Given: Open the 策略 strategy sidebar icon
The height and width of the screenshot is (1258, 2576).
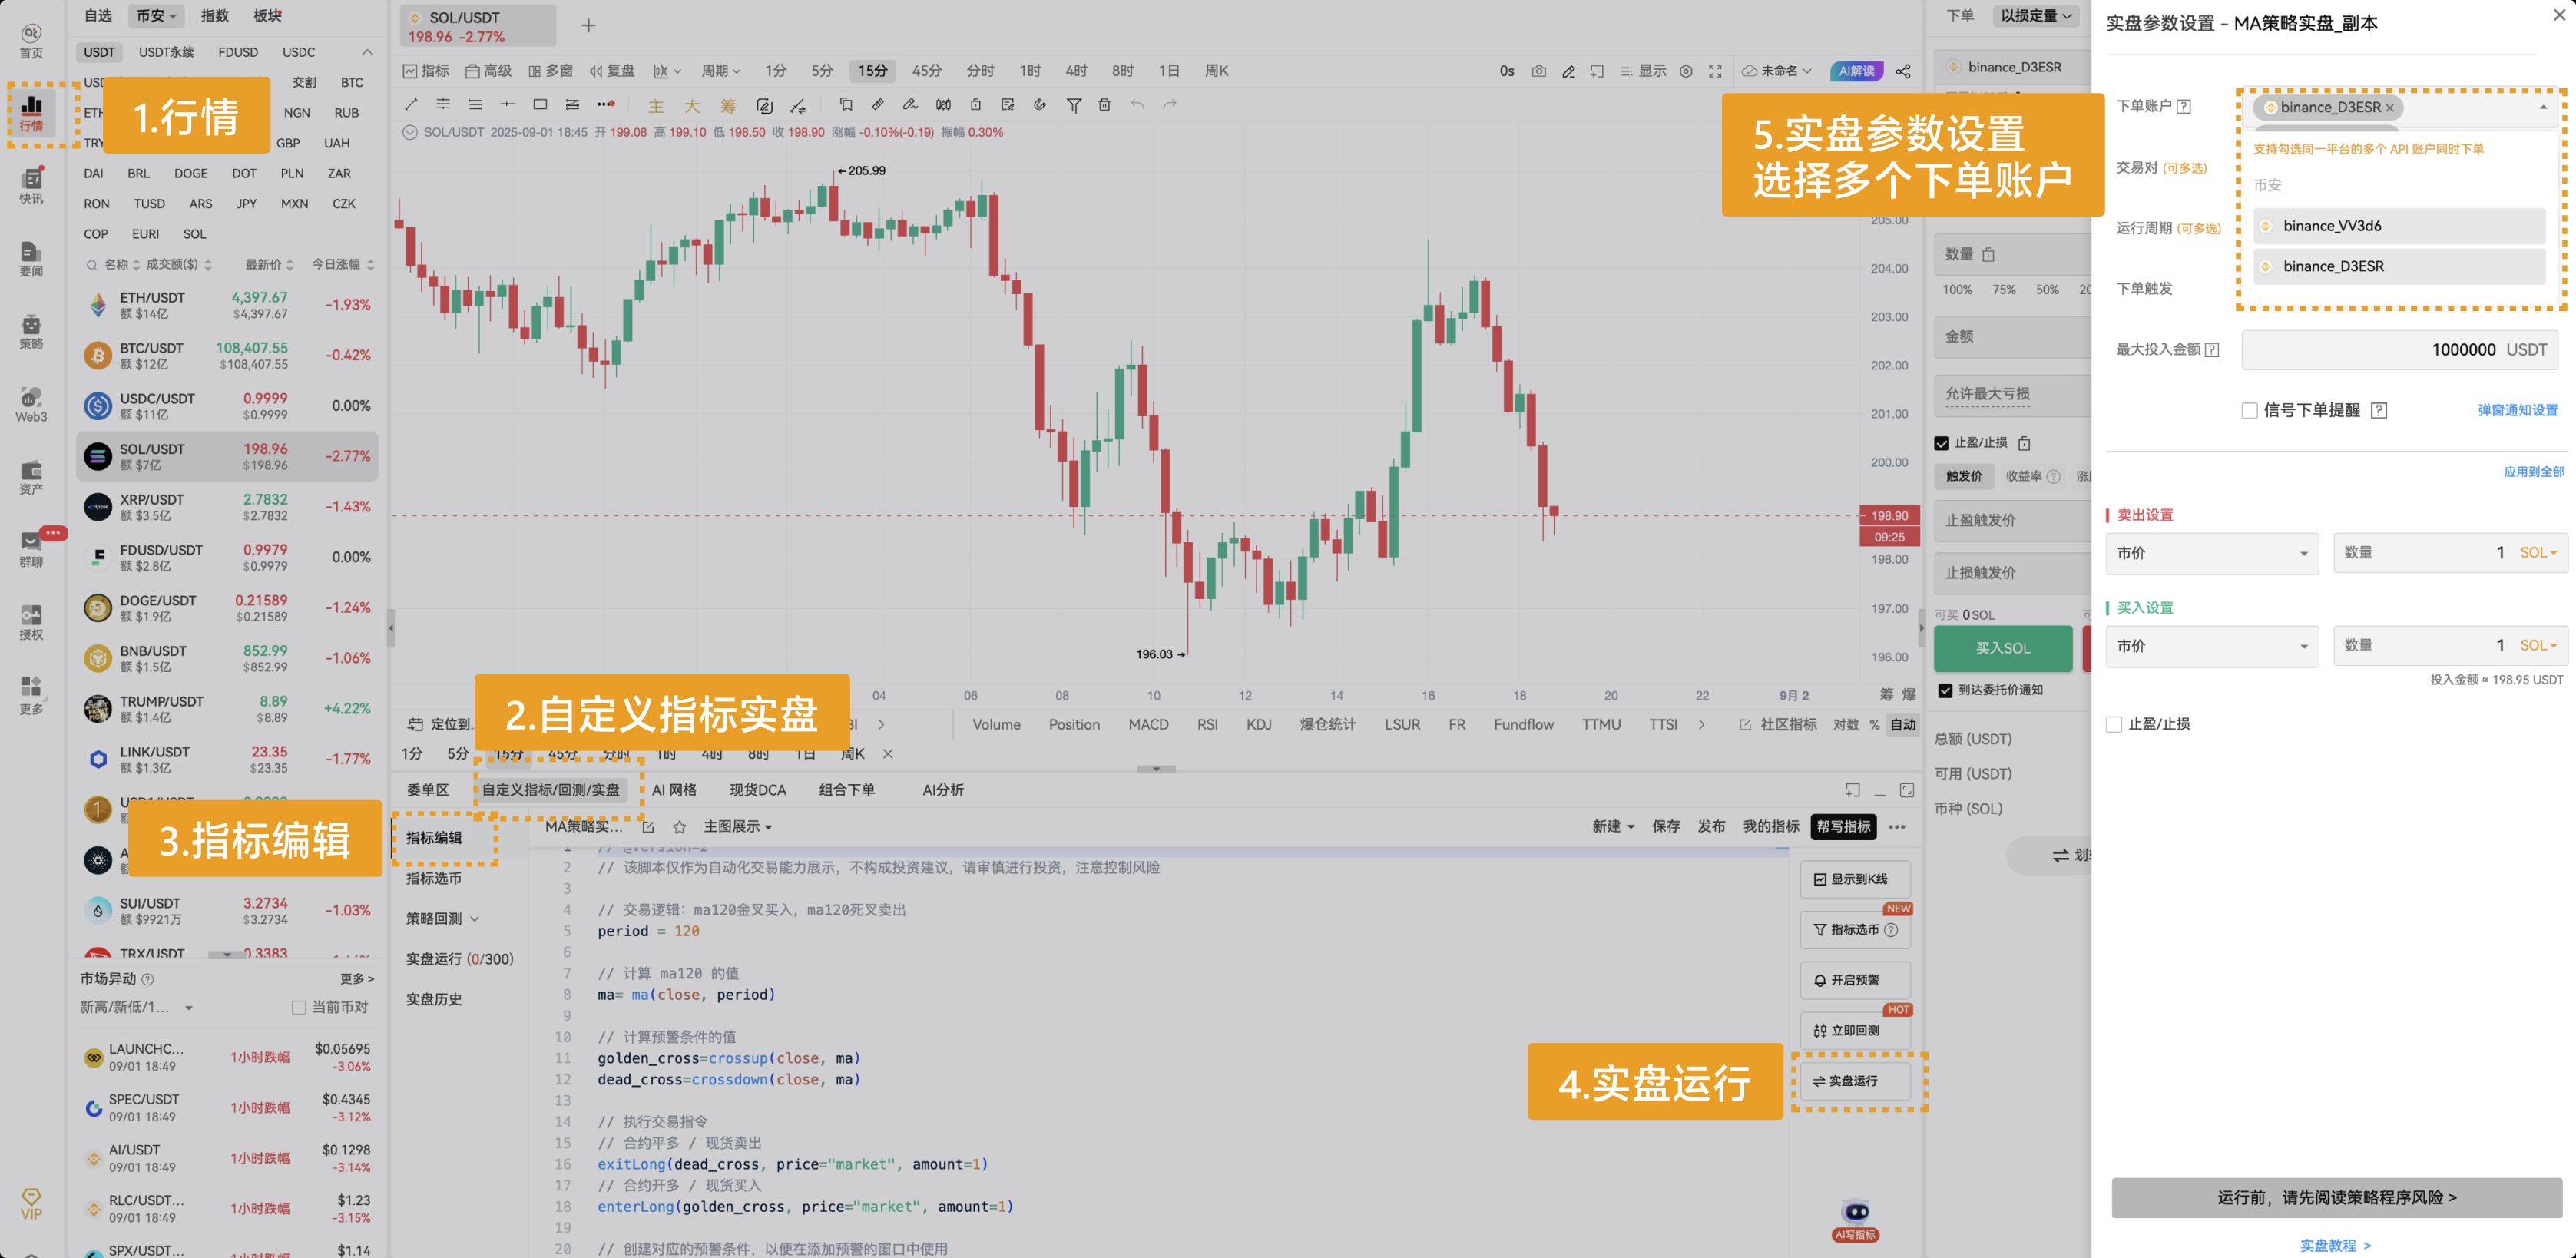Looking at the screenshot, I should [31, 332].
